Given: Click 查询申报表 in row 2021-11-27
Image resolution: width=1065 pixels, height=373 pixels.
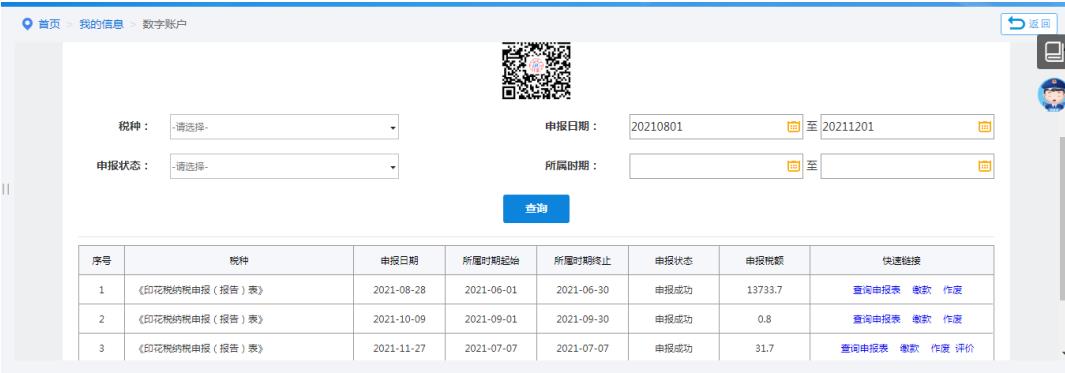Looking at the screenshot, I should coord(864,349).
